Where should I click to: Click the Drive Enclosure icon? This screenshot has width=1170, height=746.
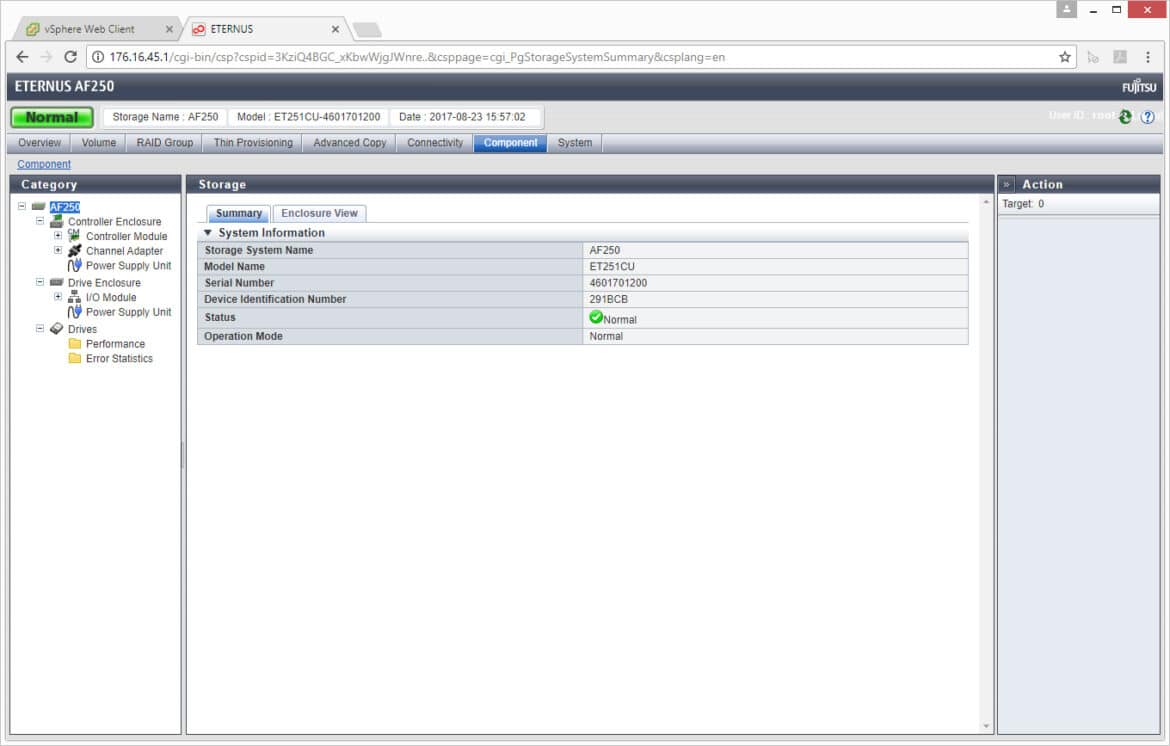click(57, 283)
